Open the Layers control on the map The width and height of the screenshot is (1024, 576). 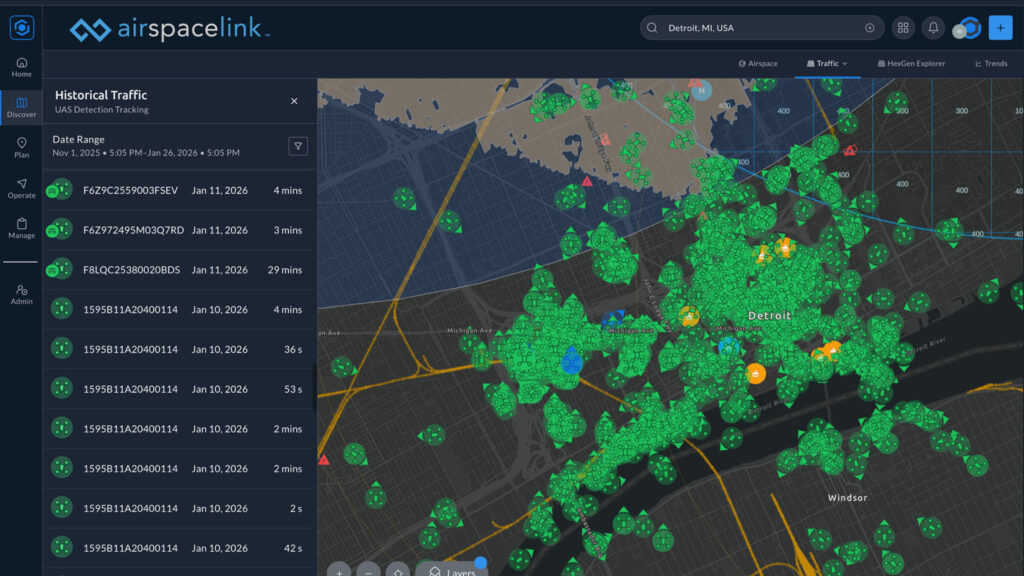tap(452, 570)
